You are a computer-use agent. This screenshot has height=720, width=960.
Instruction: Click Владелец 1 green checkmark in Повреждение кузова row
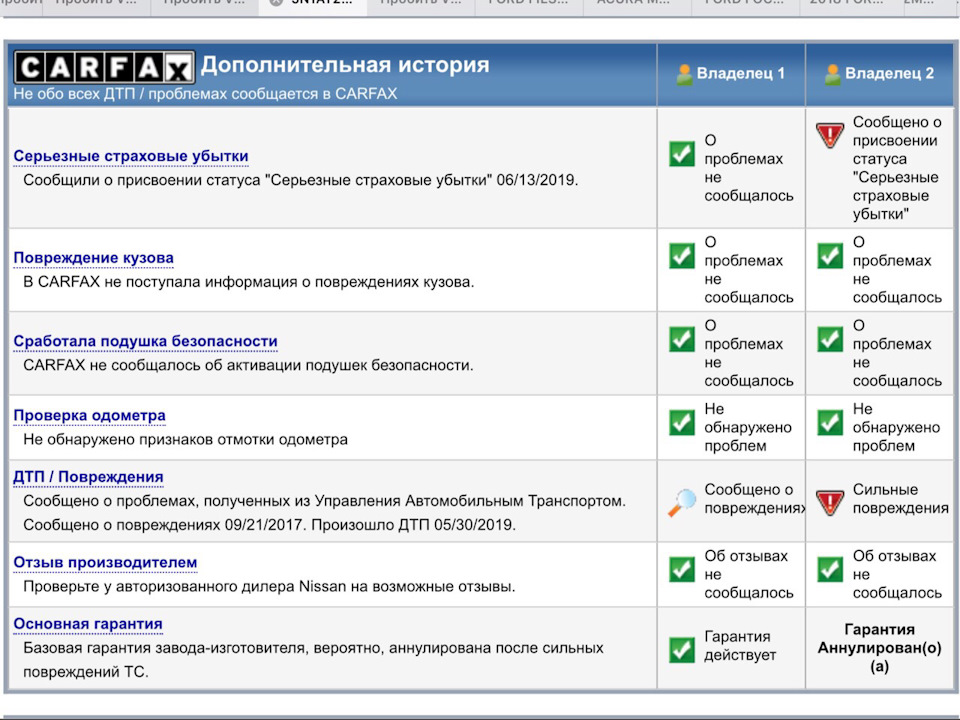681,255
